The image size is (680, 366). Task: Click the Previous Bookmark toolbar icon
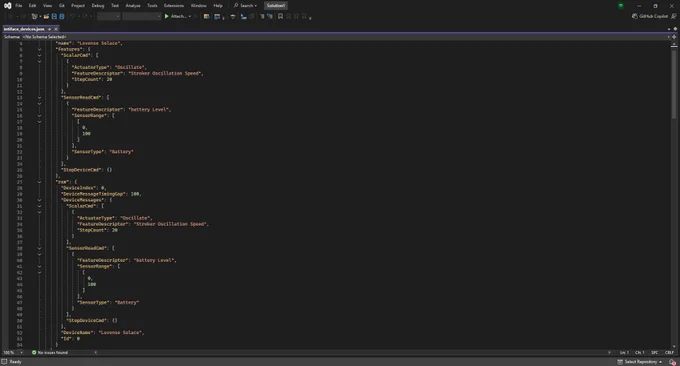pyautogui.click(x=288, y=16)
